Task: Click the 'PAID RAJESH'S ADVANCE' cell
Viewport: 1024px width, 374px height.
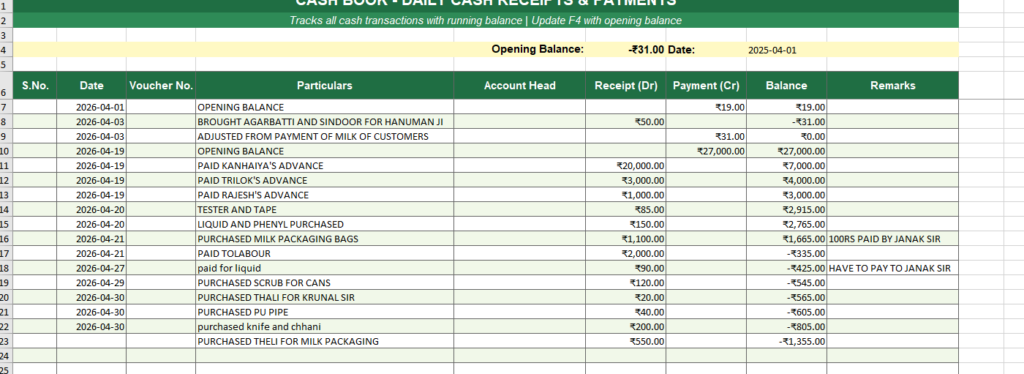Action: tap(325, 195)
